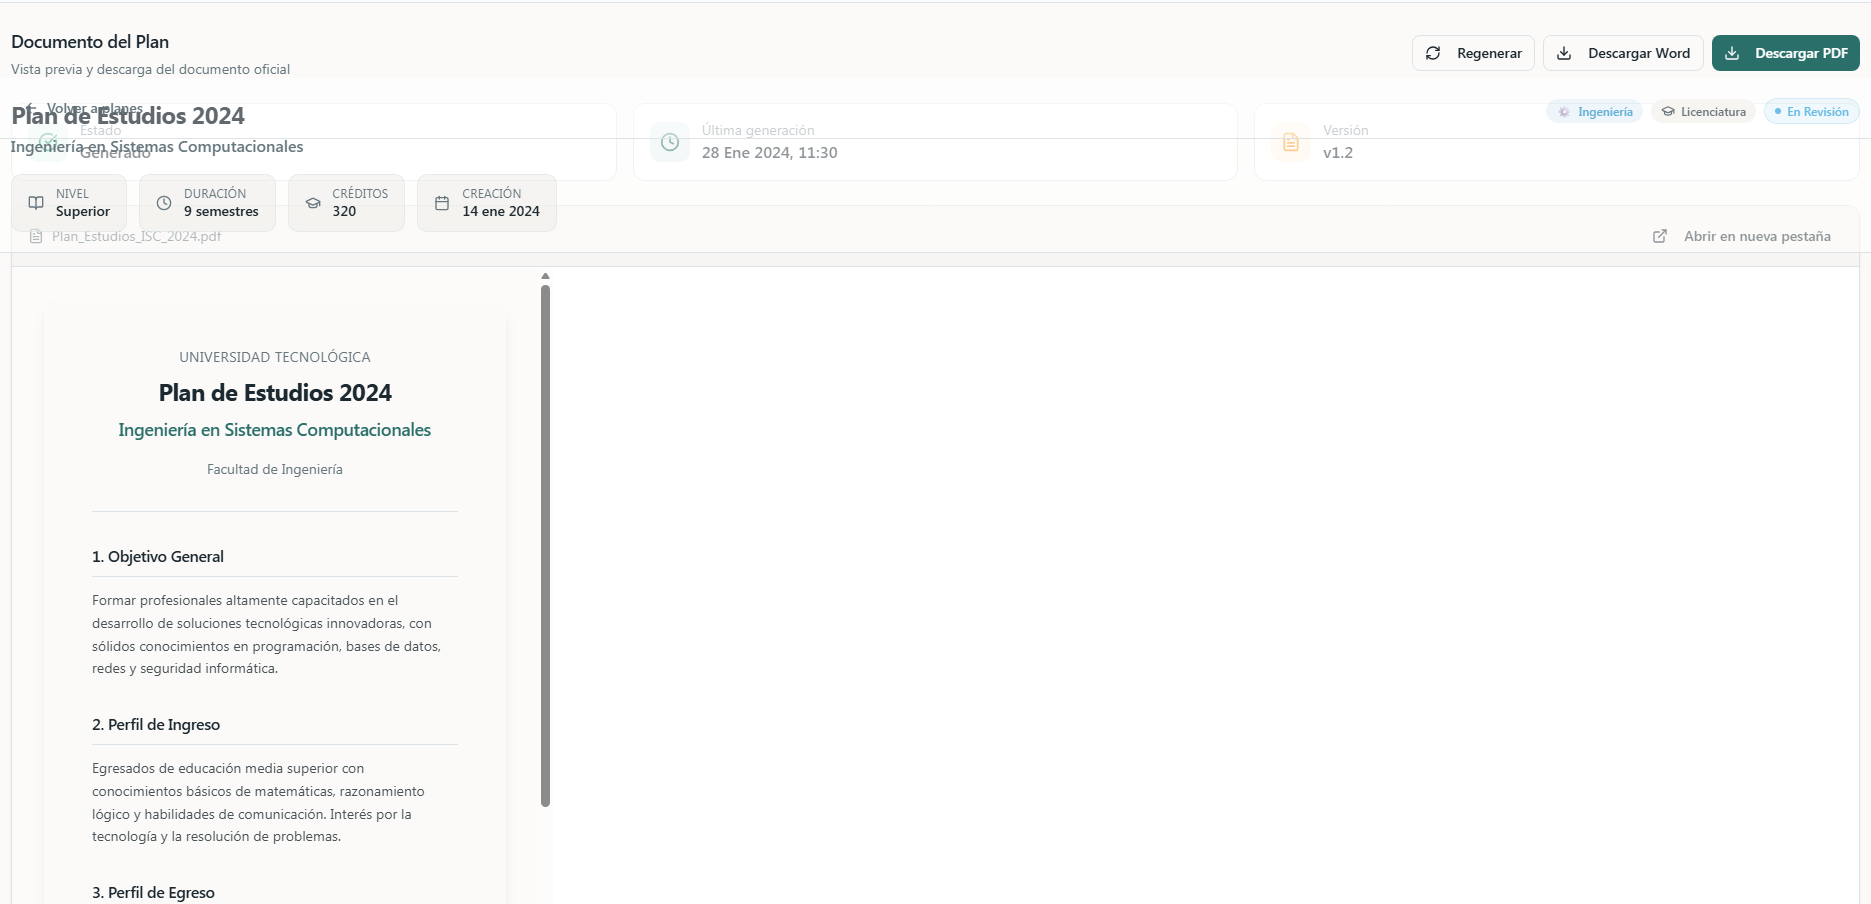Click the En Revisión status badge
Image resolution: width=1871 pixels, height=904 pixels.
point(1811,112)
